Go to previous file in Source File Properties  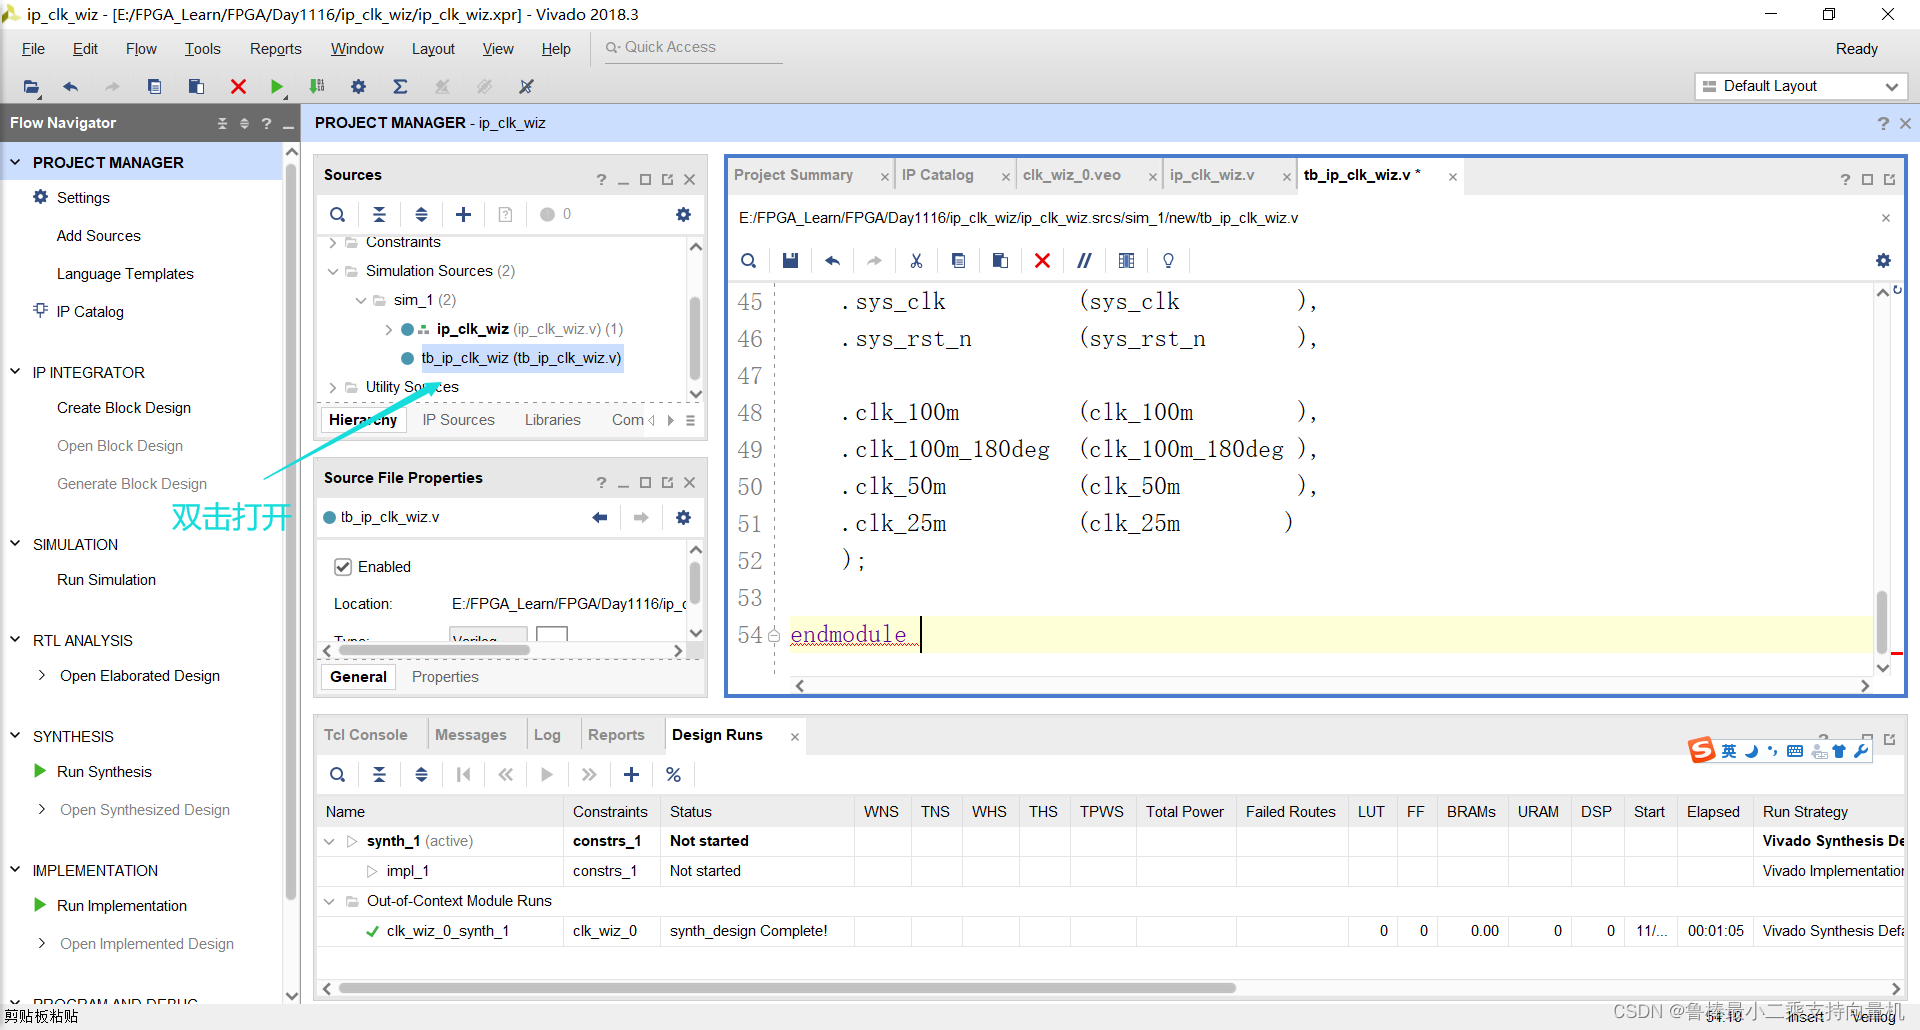coord(599,517)
